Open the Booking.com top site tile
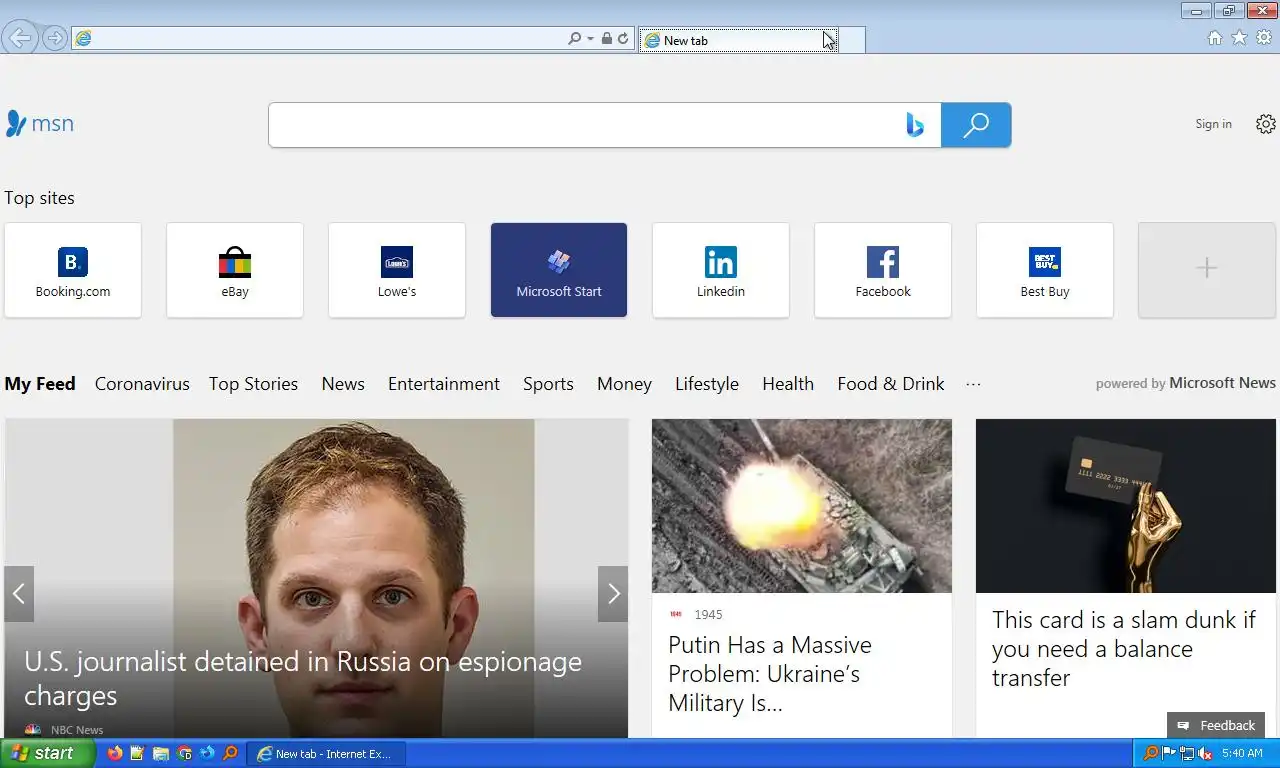Image resolution: width=1280 pixels, height=768 pixels. [73, 270]
